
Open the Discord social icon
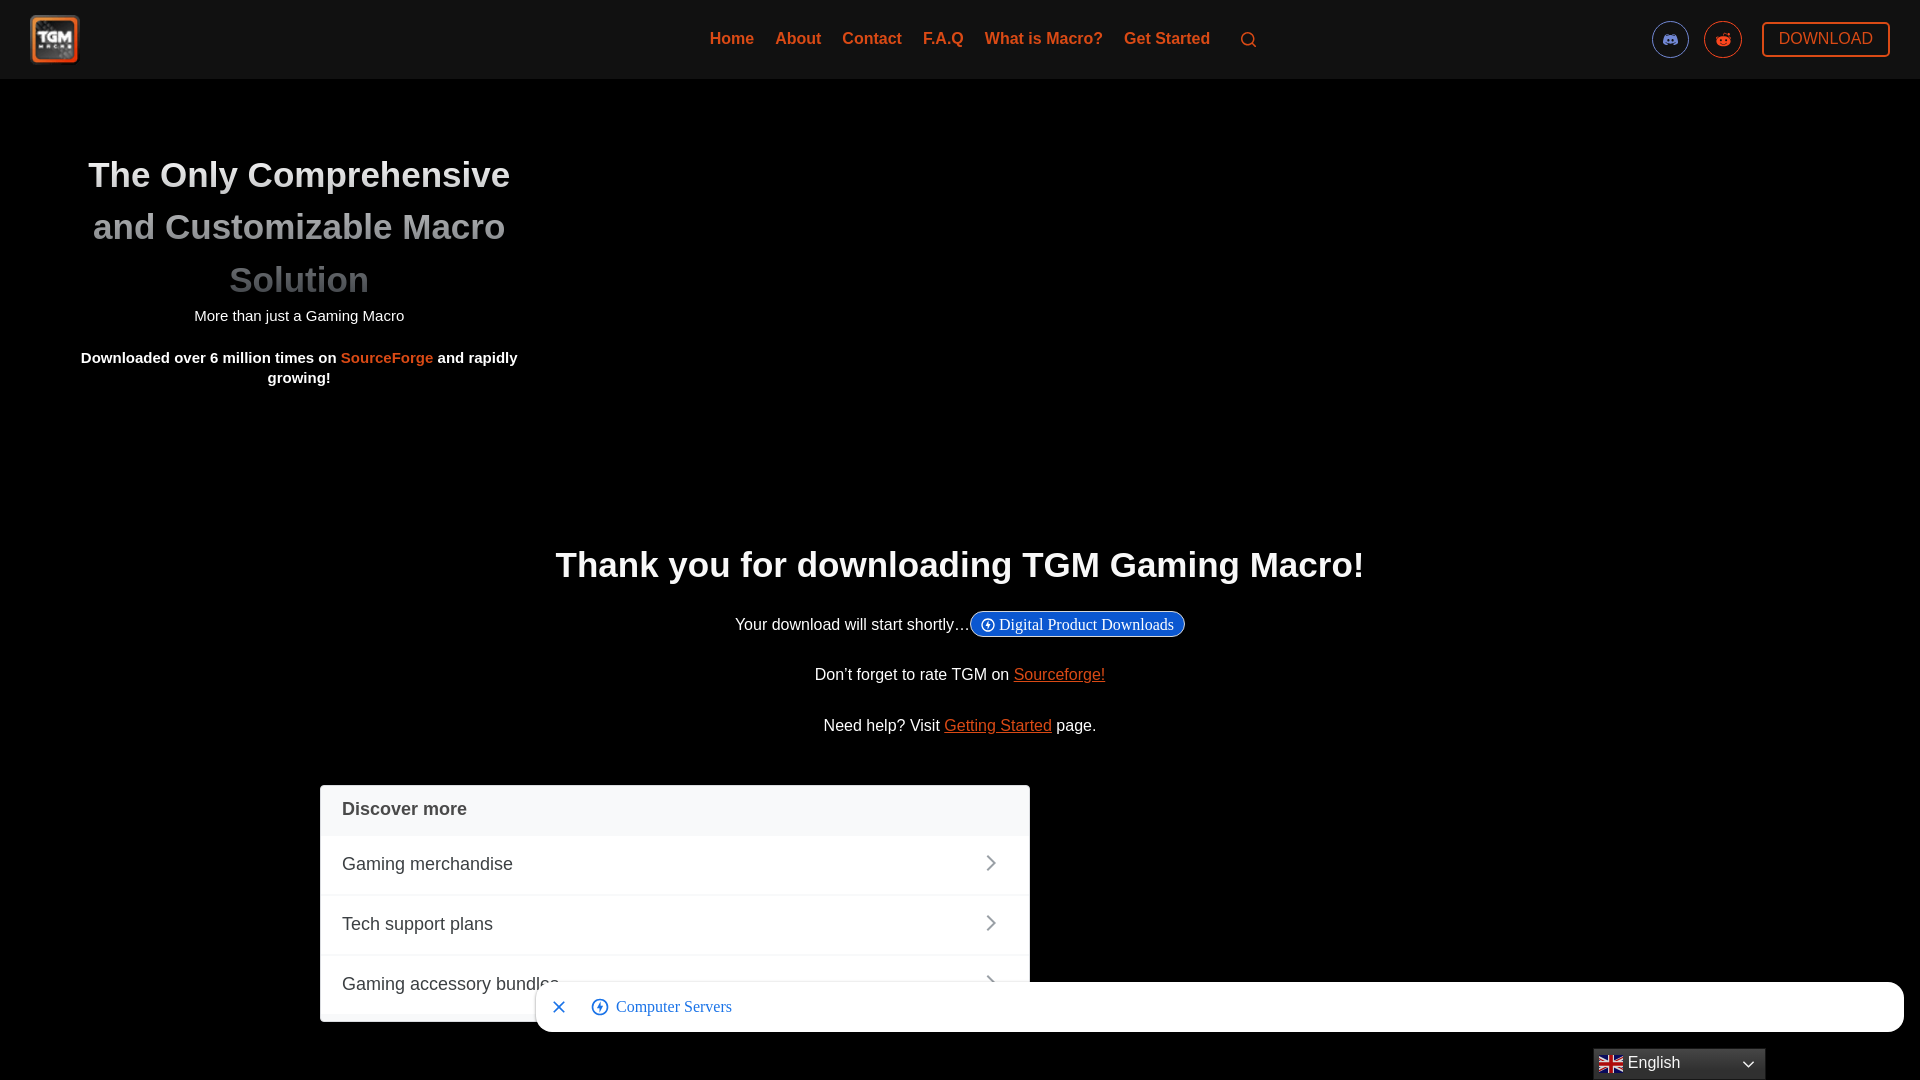tap(1670, 40)
